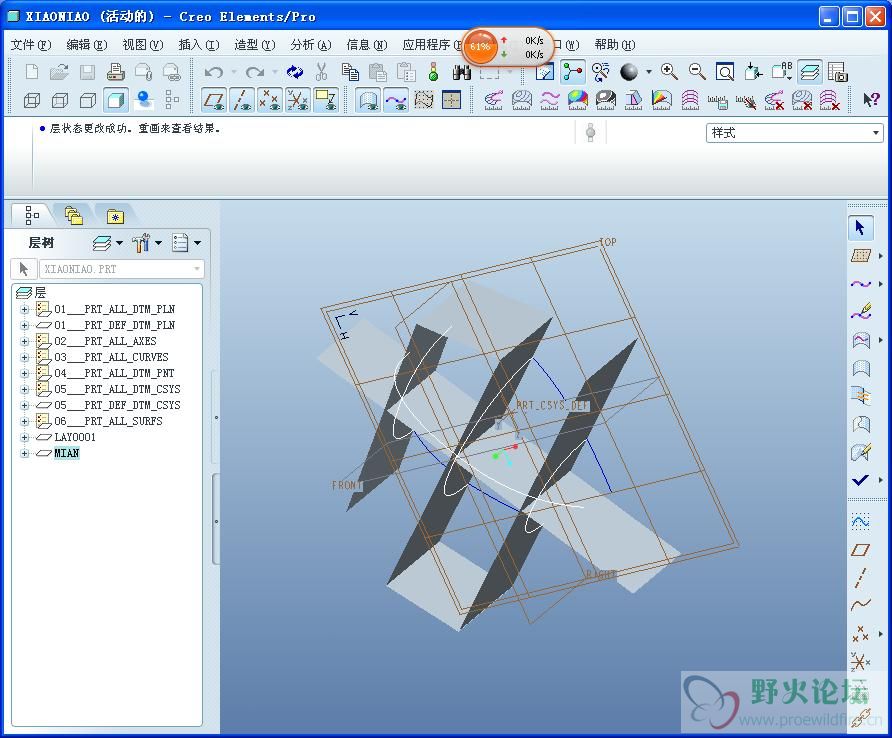Click the saved analysis icon with floppy disk

click(717, 101)
